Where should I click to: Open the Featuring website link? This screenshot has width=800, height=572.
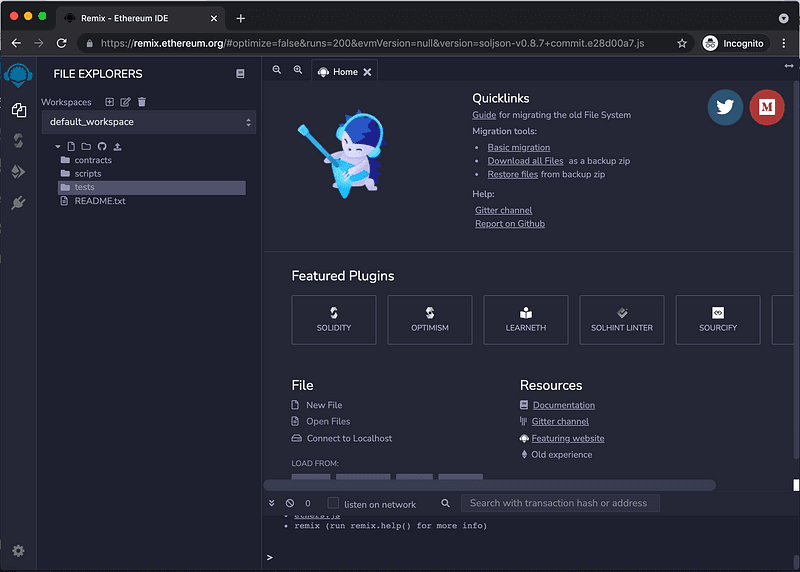pos(567,438)
